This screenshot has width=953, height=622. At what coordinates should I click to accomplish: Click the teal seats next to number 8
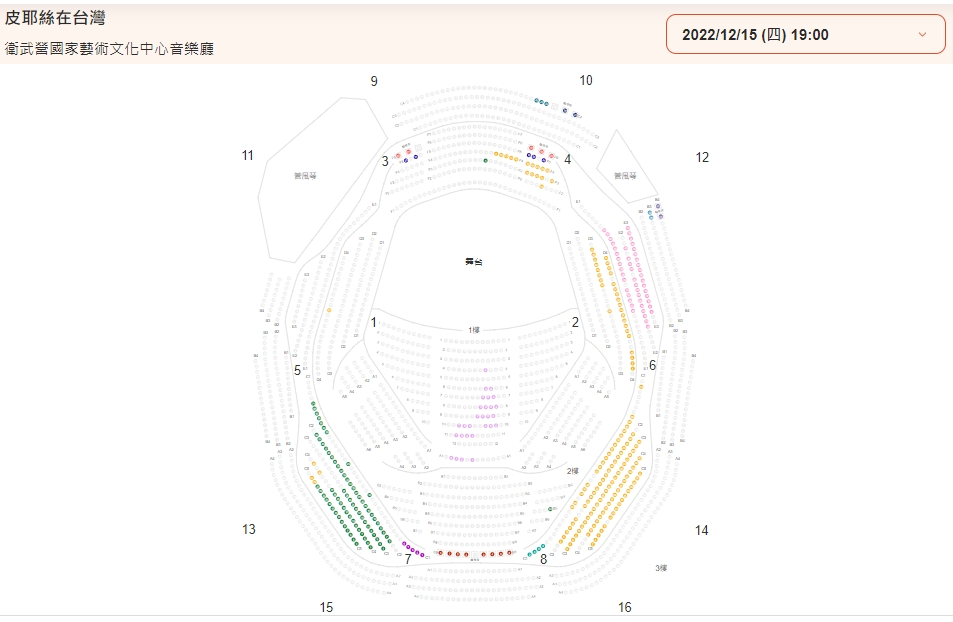pos(535,551)
